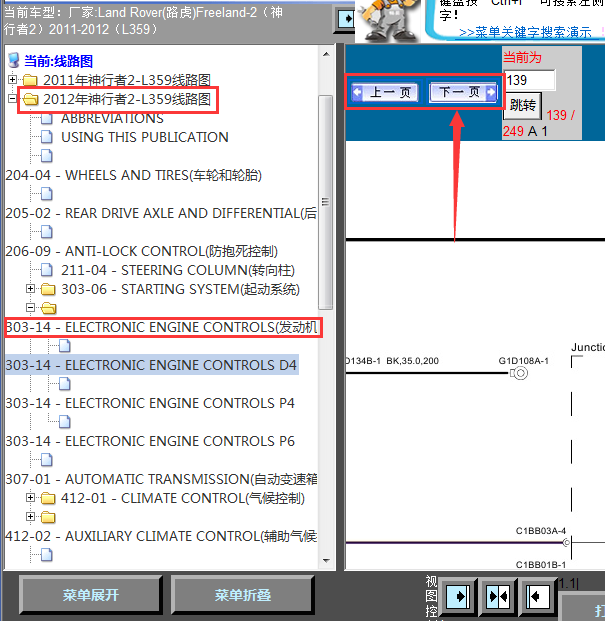The height and width of the screenshot is (621, 605).
Task: Select 303-14 - ELECTRONIC ENGINE CONTROLS P4
Action: [150, 403]
